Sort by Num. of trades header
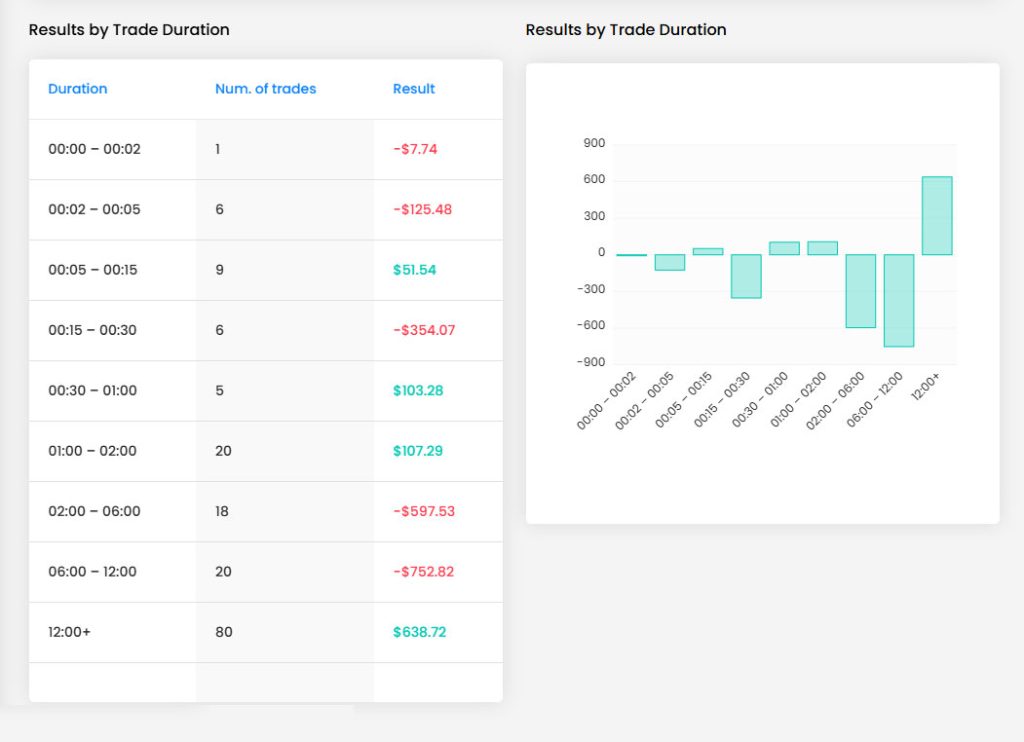The height and width of the screenshot is (742, 1024). click(x=266, y=89)
